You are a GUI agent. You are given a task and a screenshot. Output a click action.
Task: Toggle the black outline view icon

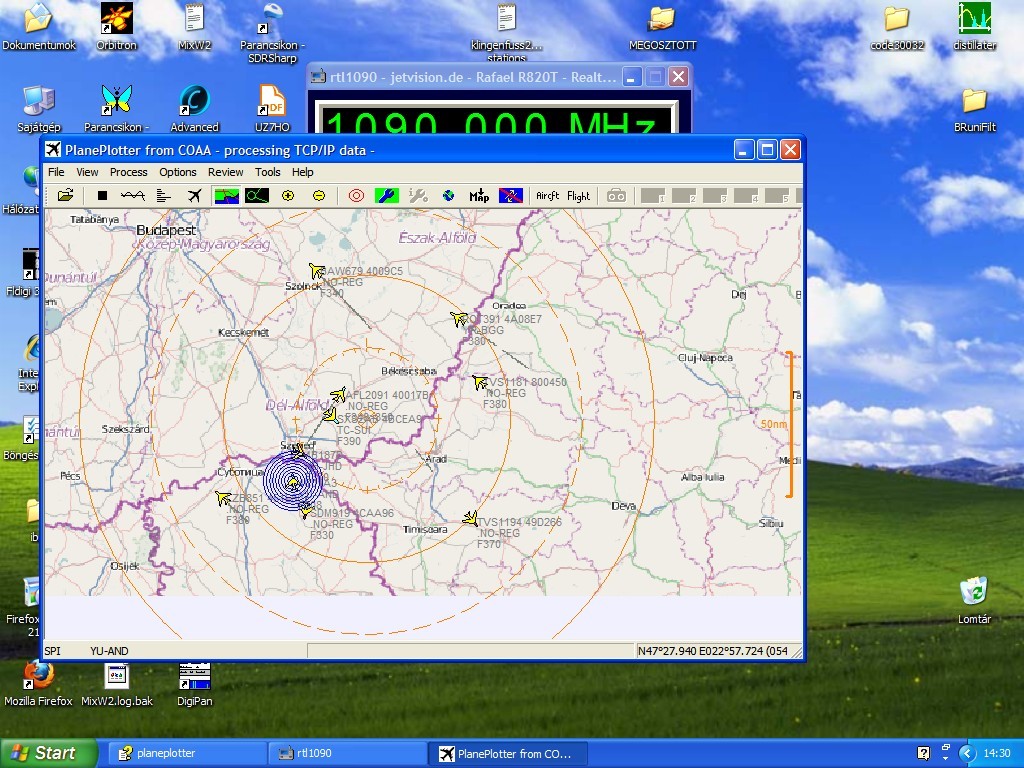257,195
